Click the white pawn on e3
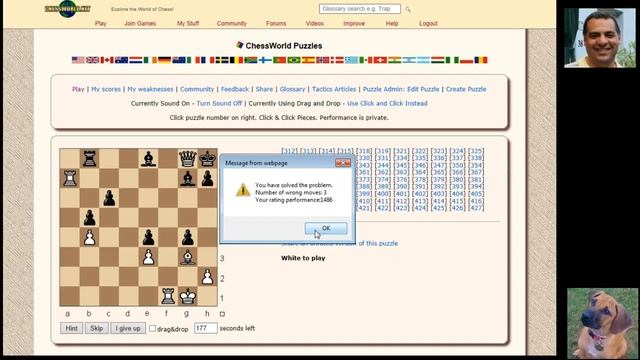 pos(149,257)
